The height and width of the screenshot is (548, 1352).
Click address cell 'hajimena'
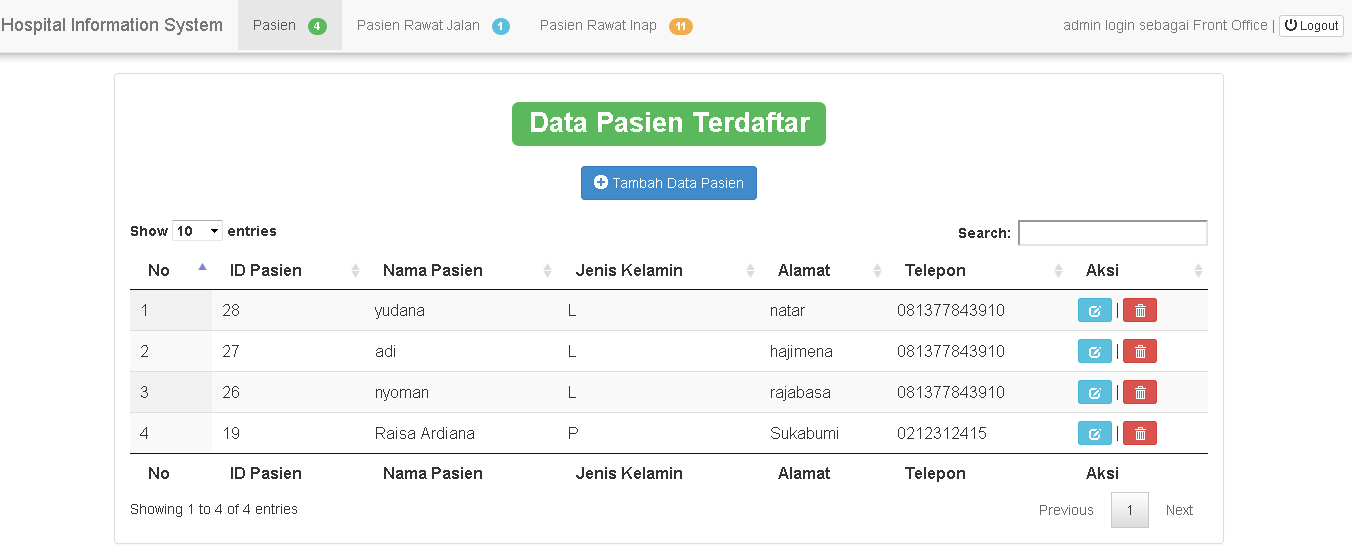(802, 351)
